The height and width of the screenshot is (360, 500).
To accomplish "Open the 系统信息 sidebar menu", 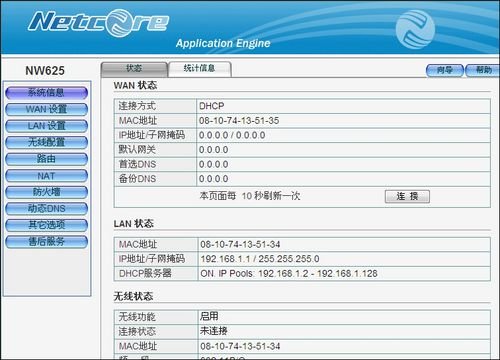I will pos(46,93).
